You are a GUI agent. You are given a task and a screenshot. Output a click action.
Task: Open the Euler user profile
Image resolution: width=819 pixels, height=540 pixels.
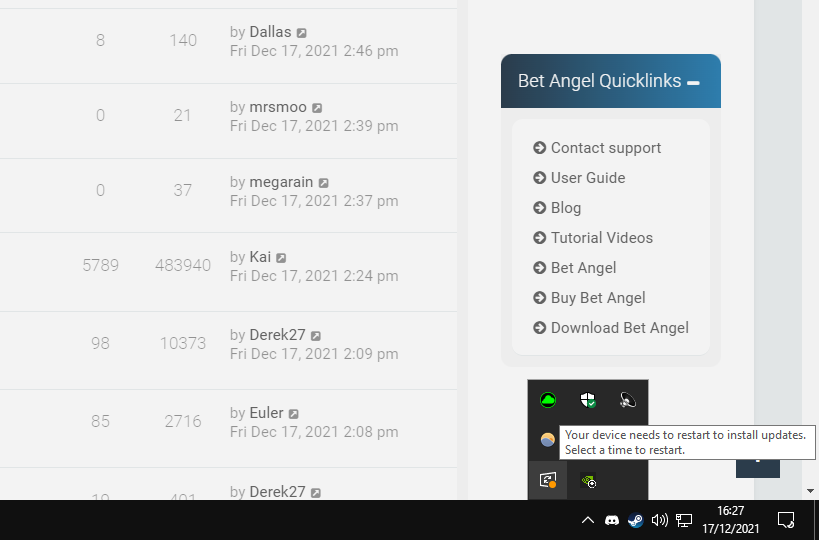pyautogui.click(x=266, y=413)
